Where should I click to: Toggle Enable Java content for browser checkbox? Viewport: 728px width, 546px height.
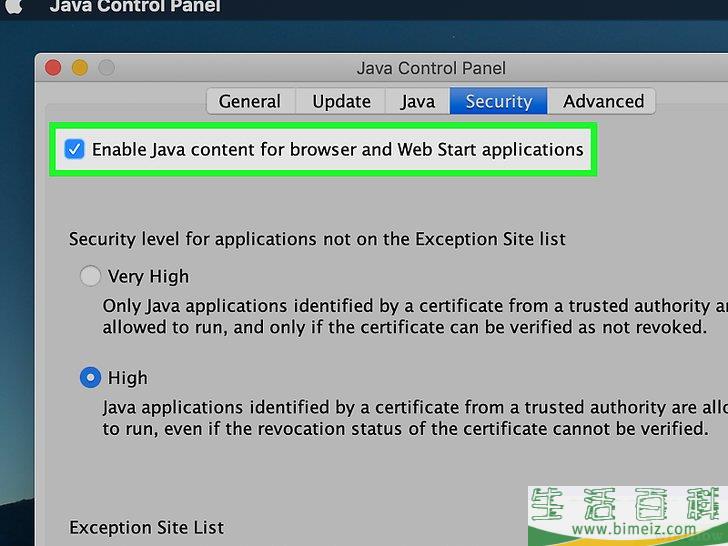coord(74,150)
